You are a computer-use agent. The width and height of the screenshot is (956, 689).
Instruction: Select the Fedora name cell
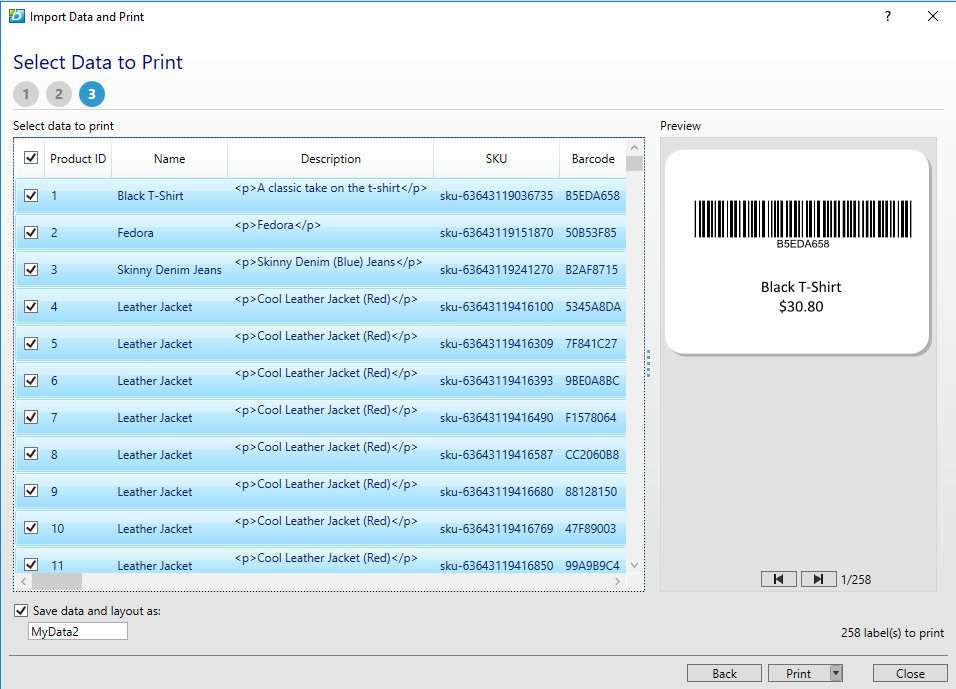click(135, 233)
